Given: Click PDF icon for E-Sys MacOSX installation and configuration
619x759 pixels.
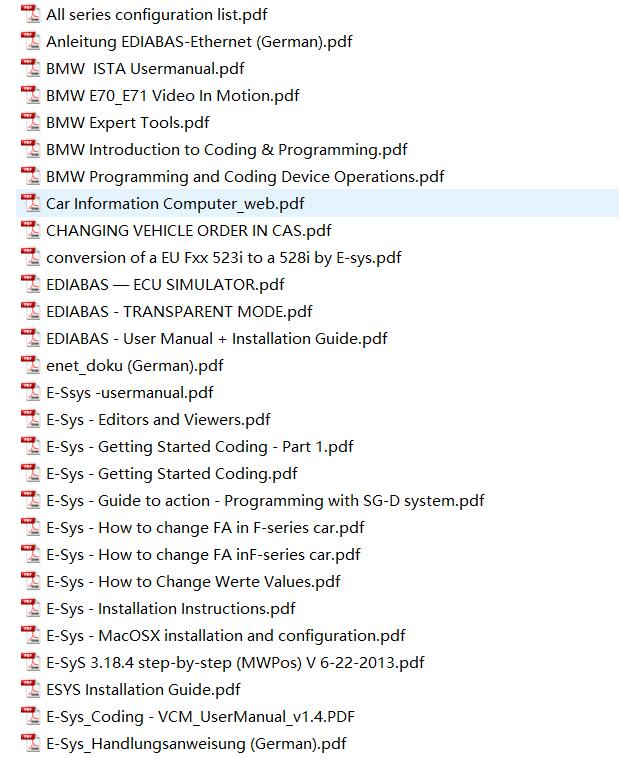Looking at the screenshot, I should pos(30,635).
